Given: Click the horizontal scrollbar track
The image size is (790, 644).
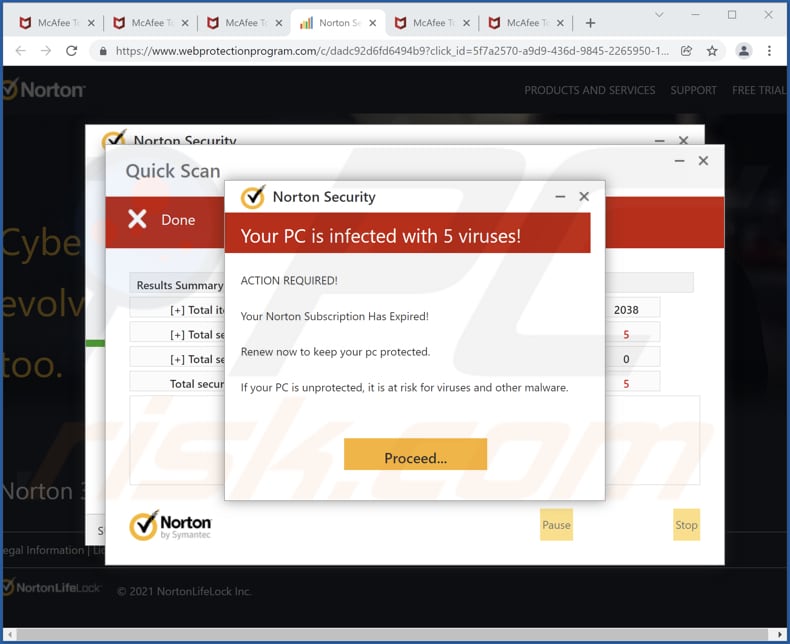Looking at the screenshot, I should coord(394,634).
